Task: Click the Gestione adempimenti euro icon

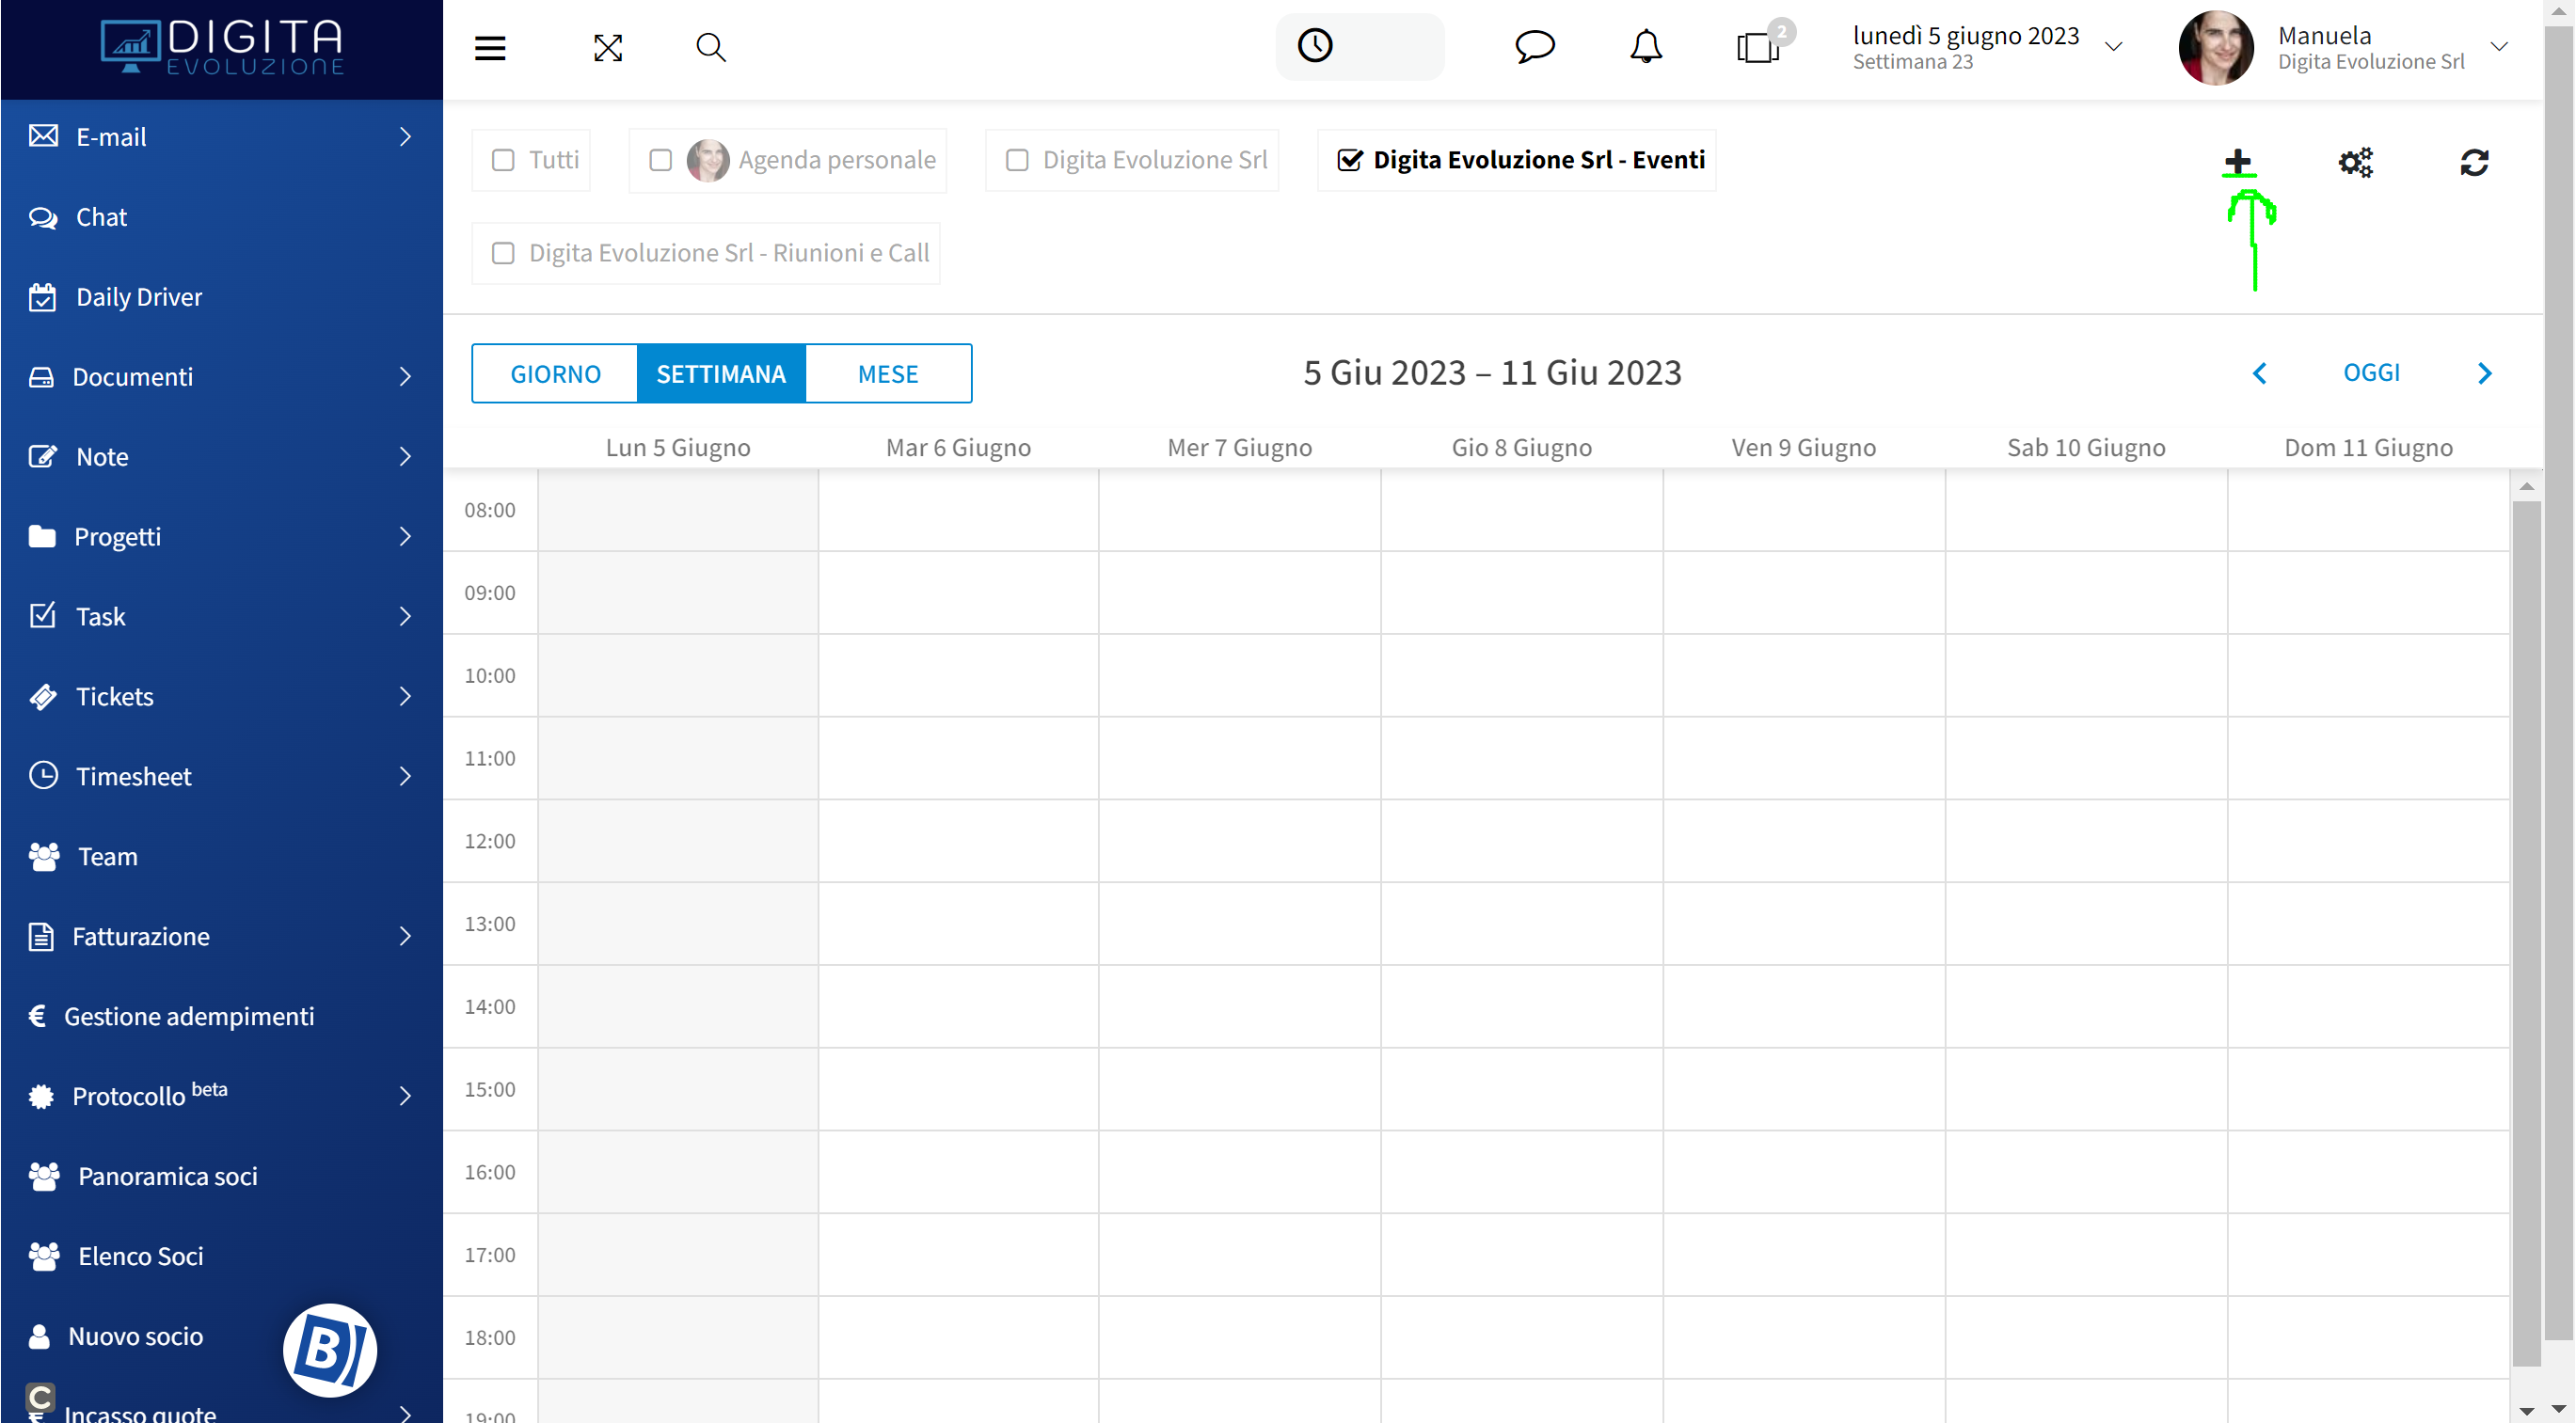Action: coord(38,1016)
